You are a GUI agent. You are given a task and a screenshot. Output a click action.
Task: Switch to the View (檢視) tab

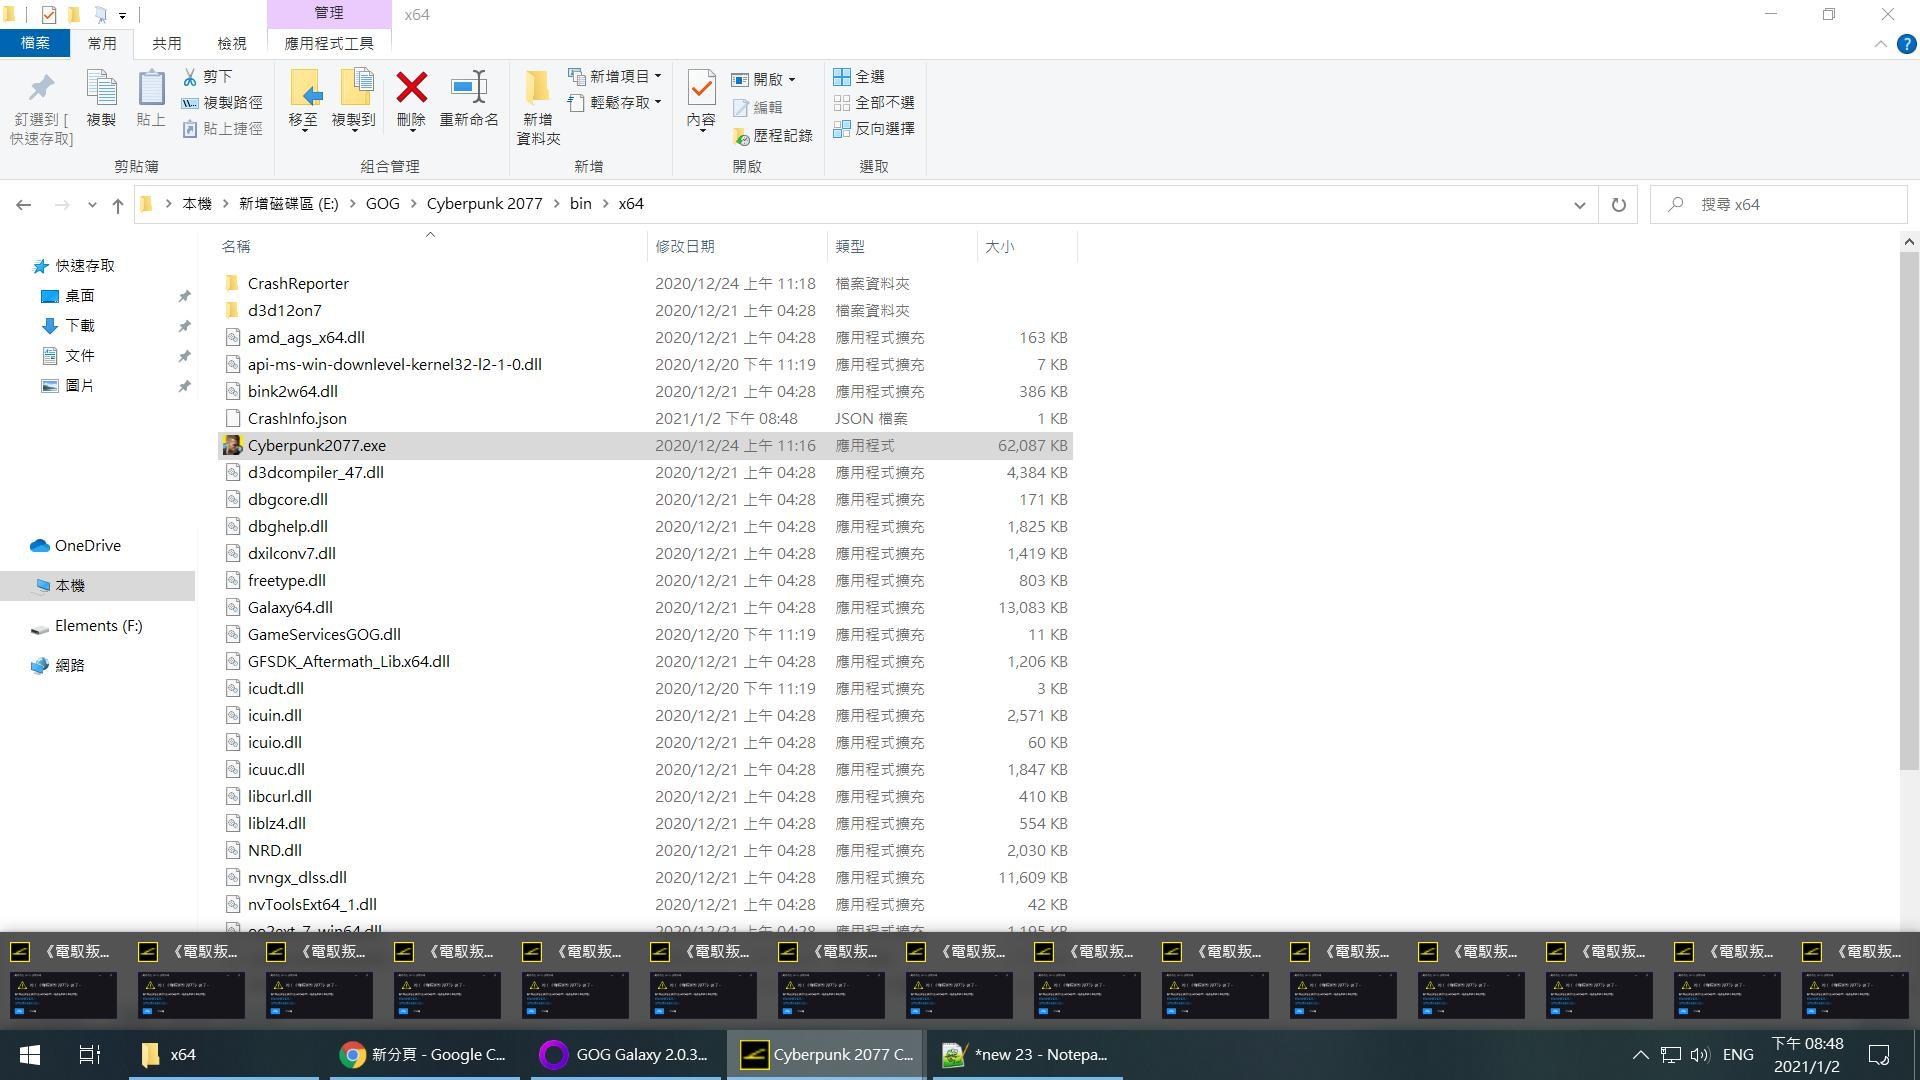click(x=231, y=44)
